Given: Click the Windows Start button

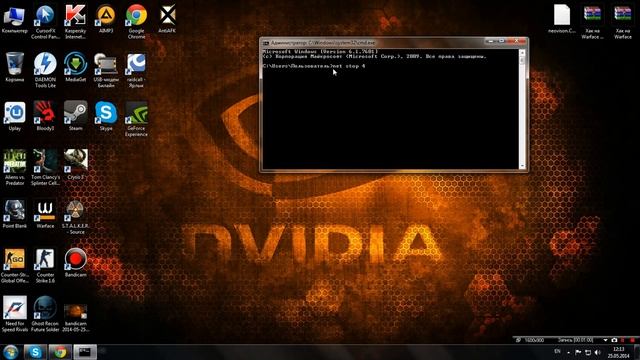Looking at the screenshot, I should (11, 352).
